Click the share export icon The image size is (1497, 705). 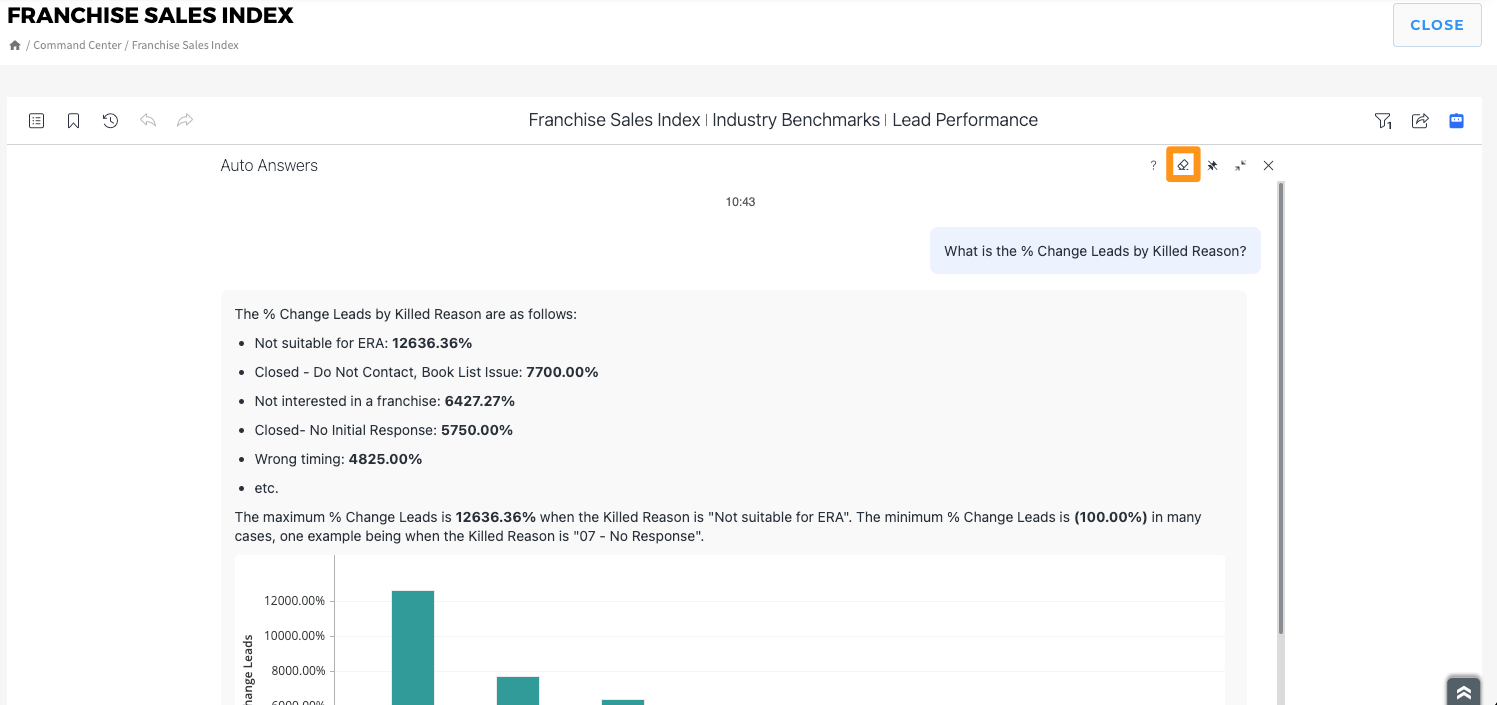tap(1420, 121)
